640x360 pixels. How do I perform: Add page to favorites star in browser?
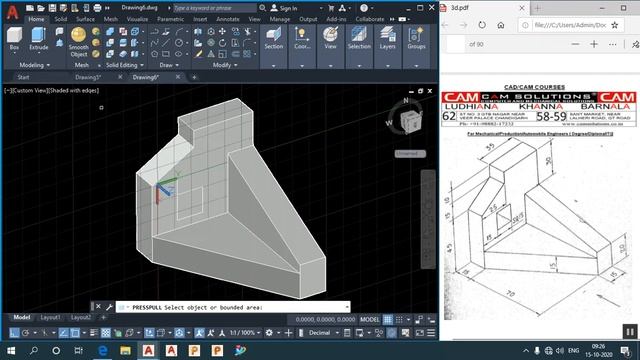[615, 25]
